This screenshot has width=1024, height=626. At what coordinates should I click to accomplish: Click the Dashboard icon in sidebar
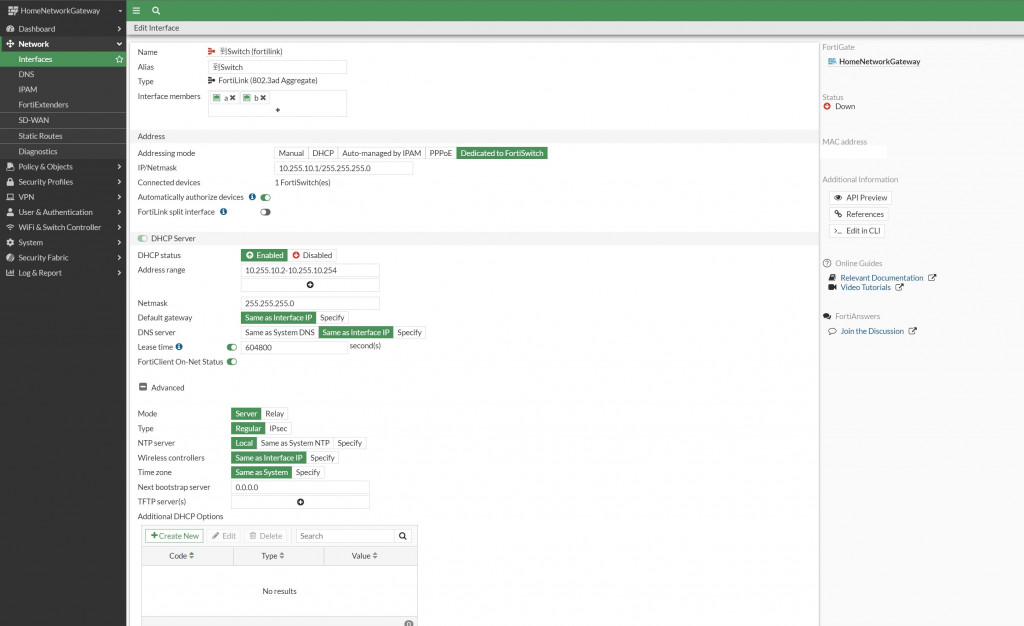coord(10,29)
